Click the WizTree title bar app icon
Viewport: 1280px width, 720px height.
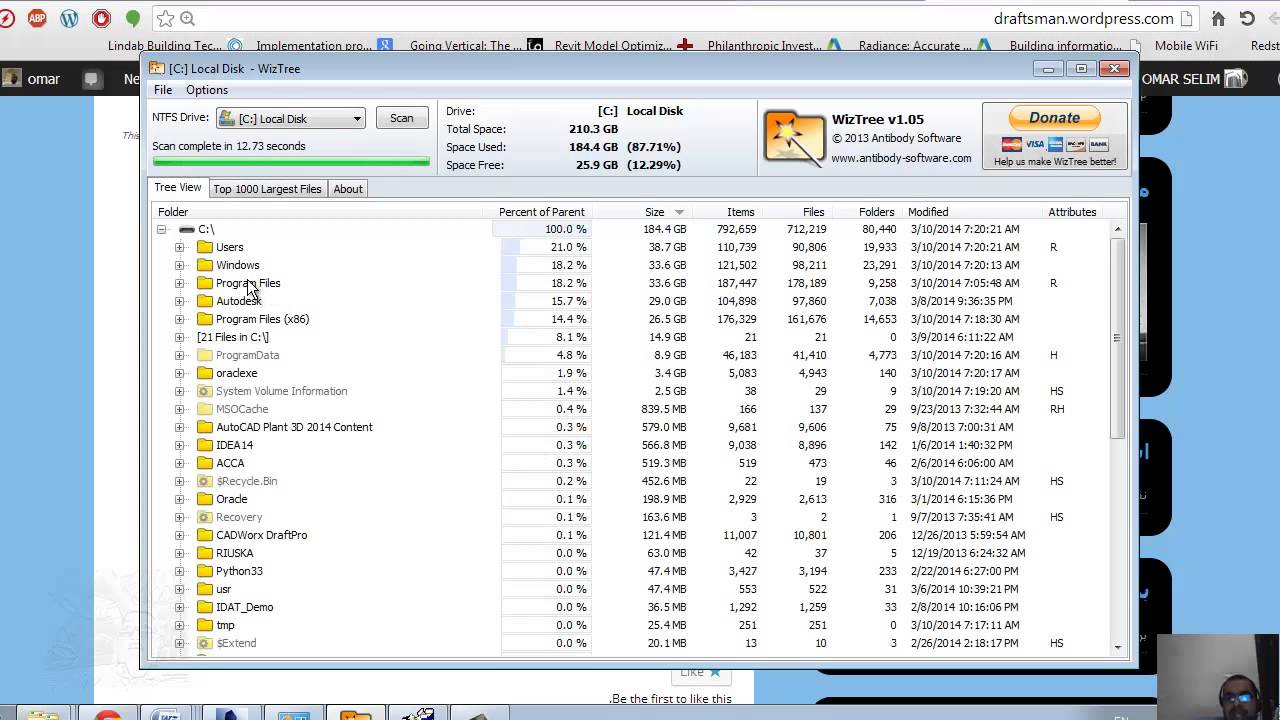point(157,69)
